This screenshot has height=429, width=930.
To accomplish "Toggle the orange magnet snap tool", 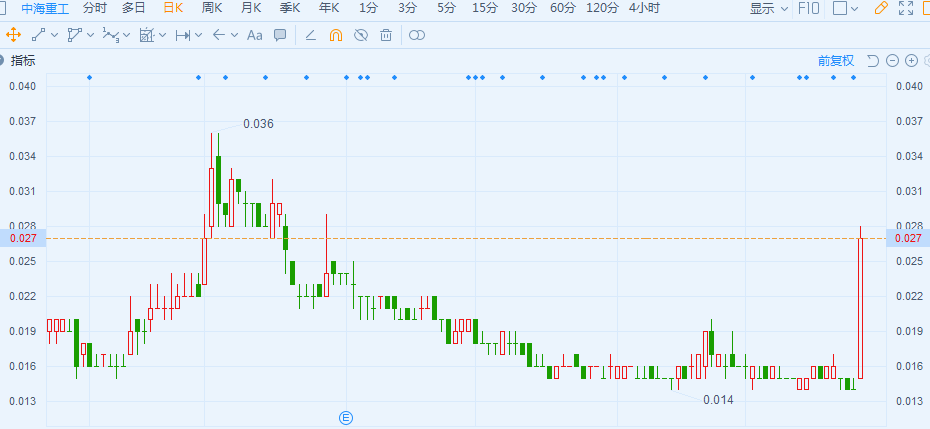I will pyautogui.click(x=336, y=35).
